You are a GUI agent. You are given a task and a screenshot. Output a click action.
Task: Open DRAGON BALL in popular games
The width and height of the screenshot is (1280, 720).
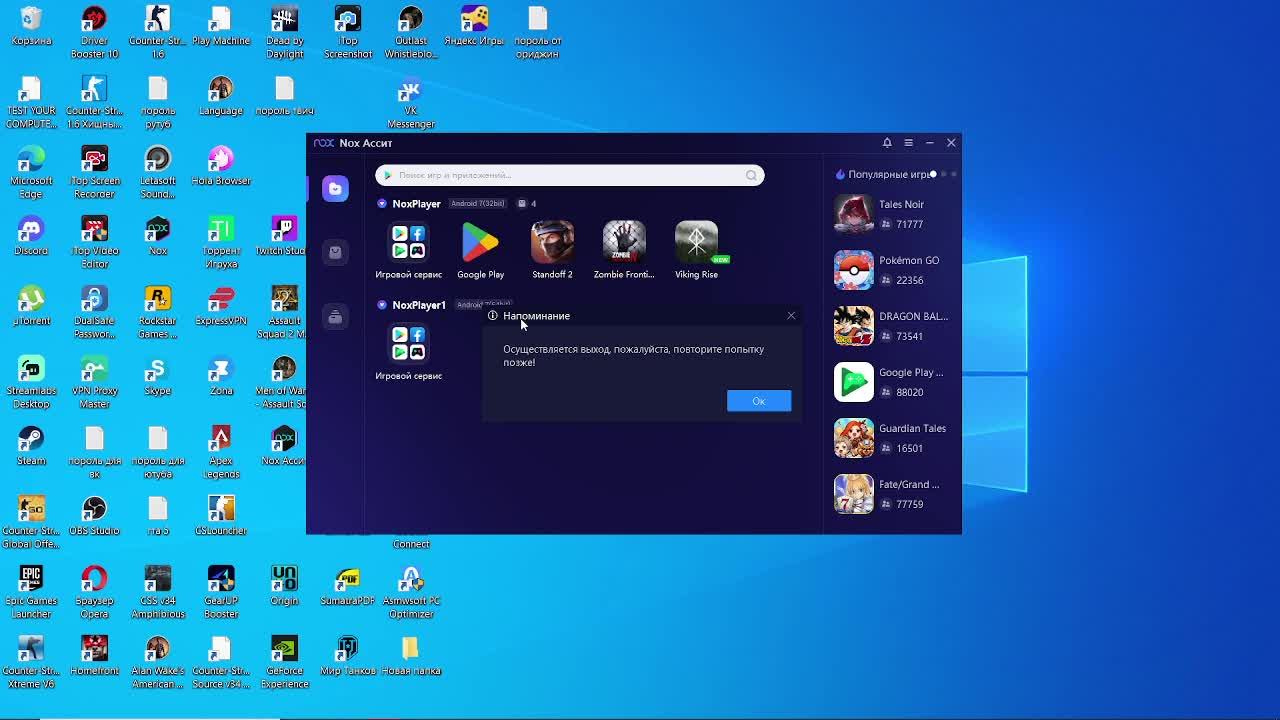pyautogui.click(x=890, y=326)
